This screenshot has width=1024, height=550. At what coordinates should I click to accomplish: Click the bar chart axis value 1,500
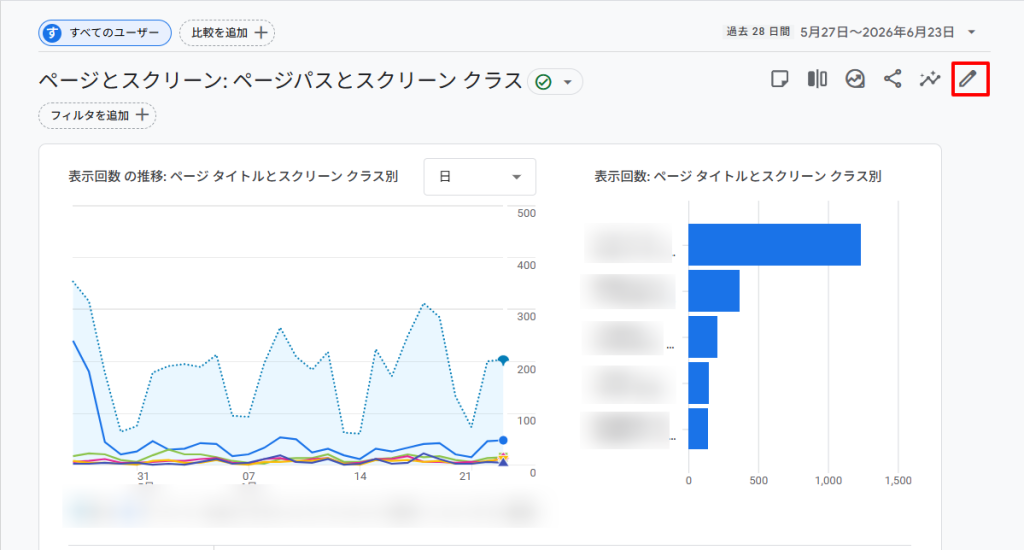(x=898, y=480)
